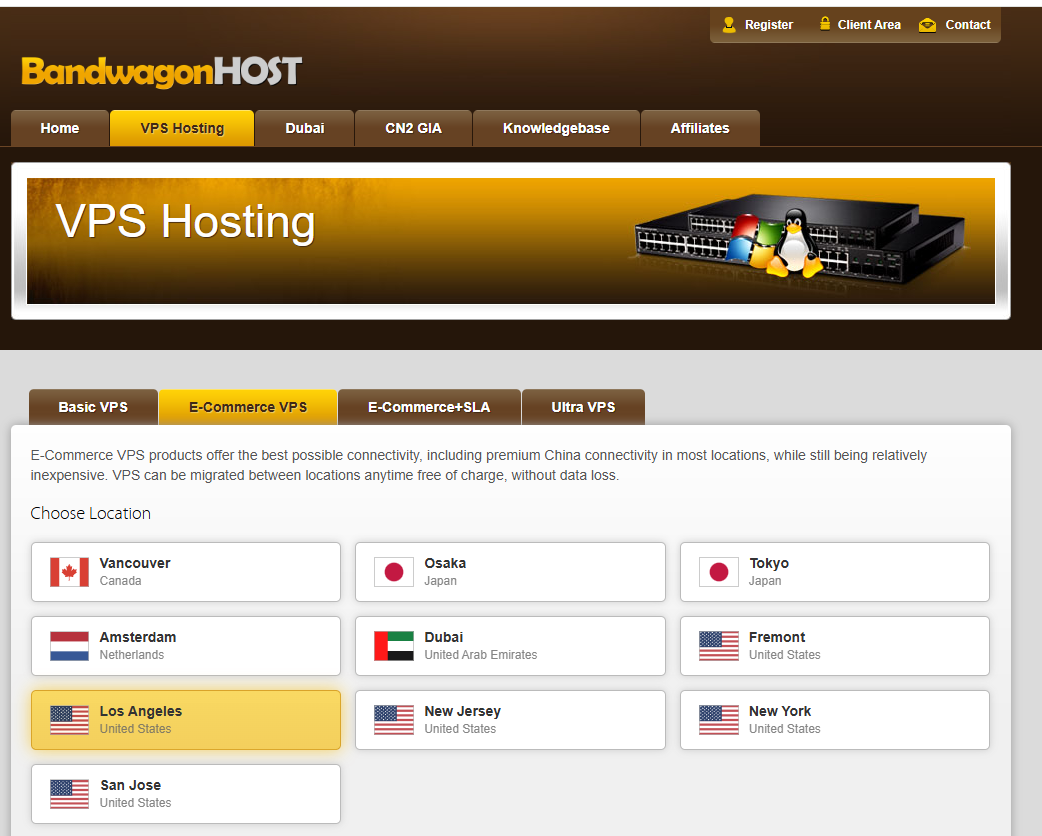
Task: Click the US flag on New York card
Action: coord(718,720)
